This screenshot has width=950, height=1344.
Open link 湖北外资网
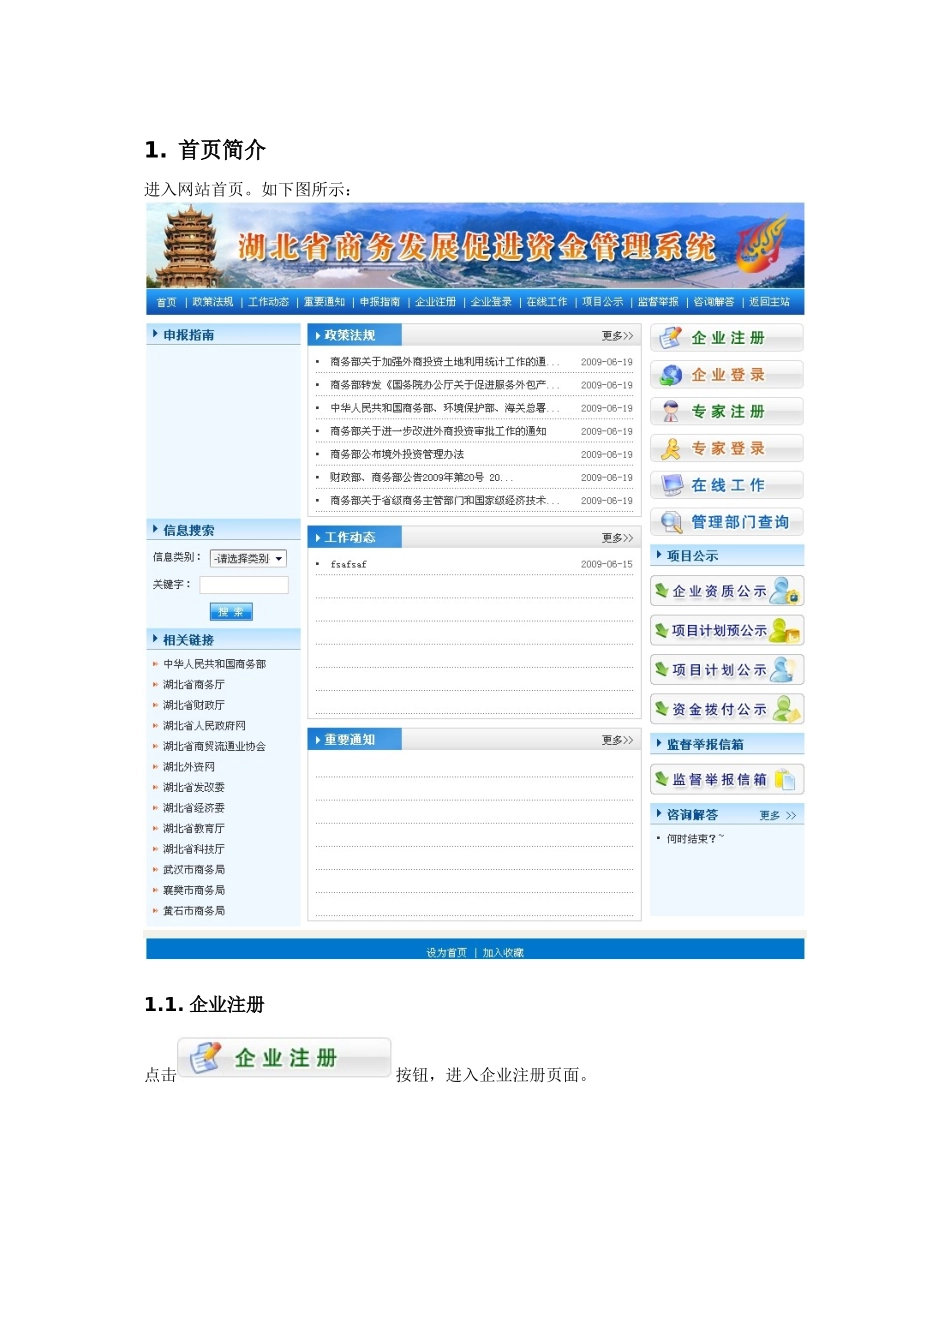point(189,767)
